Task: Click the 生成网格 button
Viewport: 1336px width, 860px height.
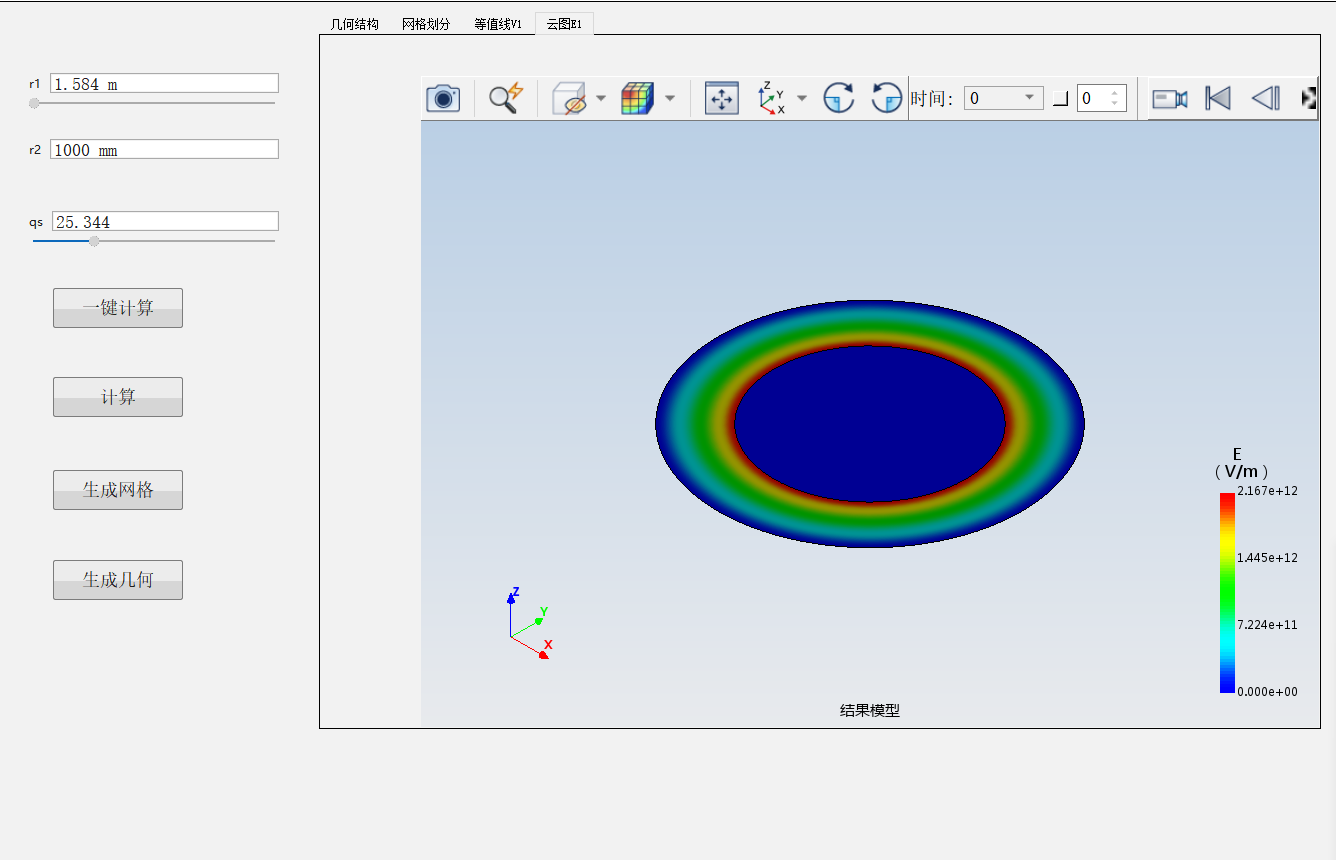Action: coord(118,490)
